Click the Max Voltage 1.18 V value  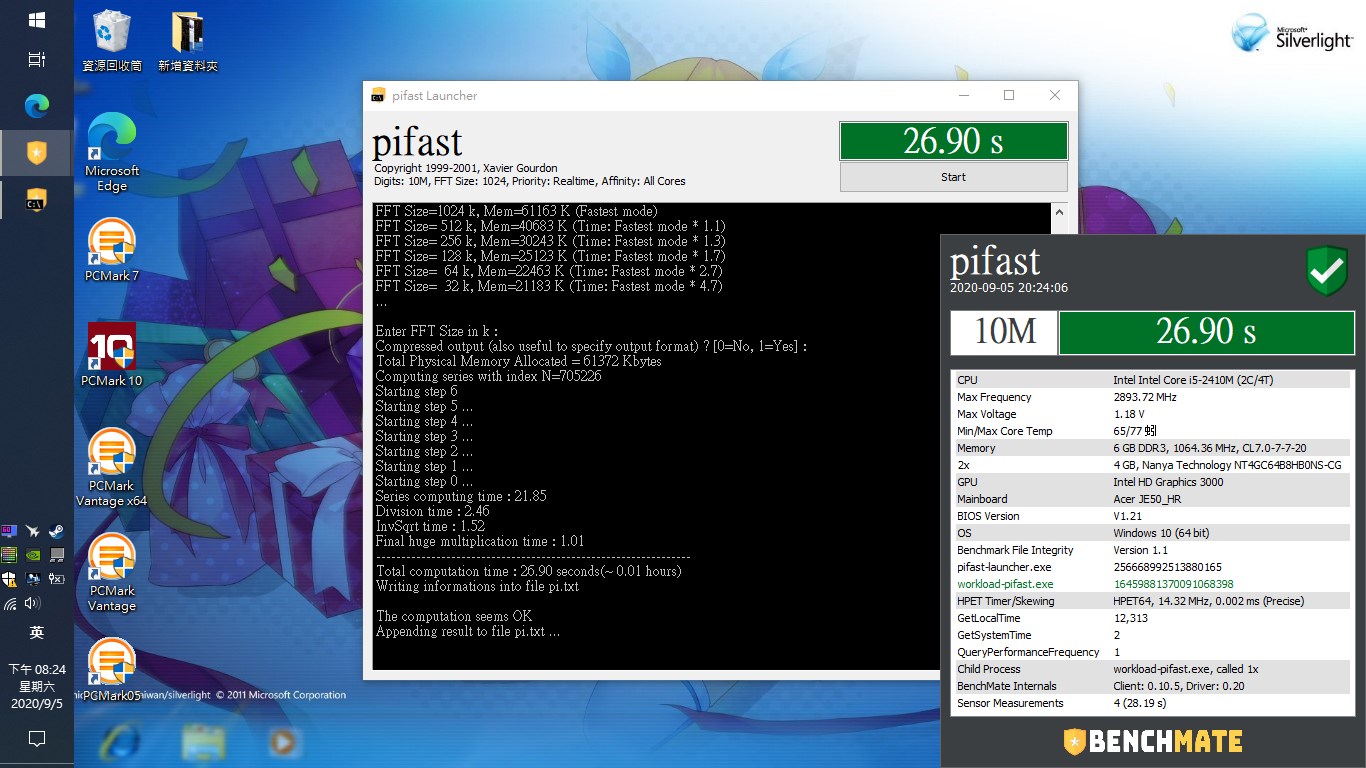pos(1129,414)
